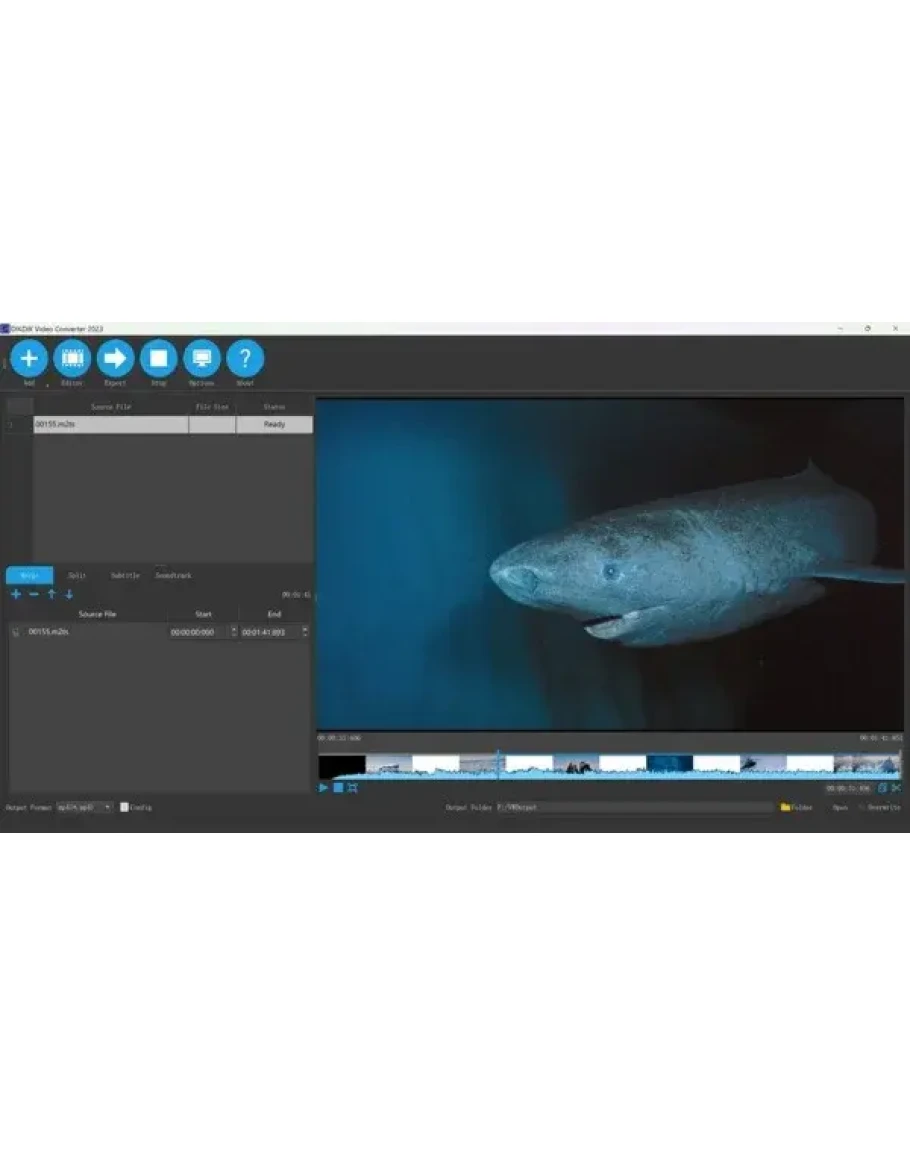Switch to the Subtitle tab
910x1155 pixels.
point(125,576)
